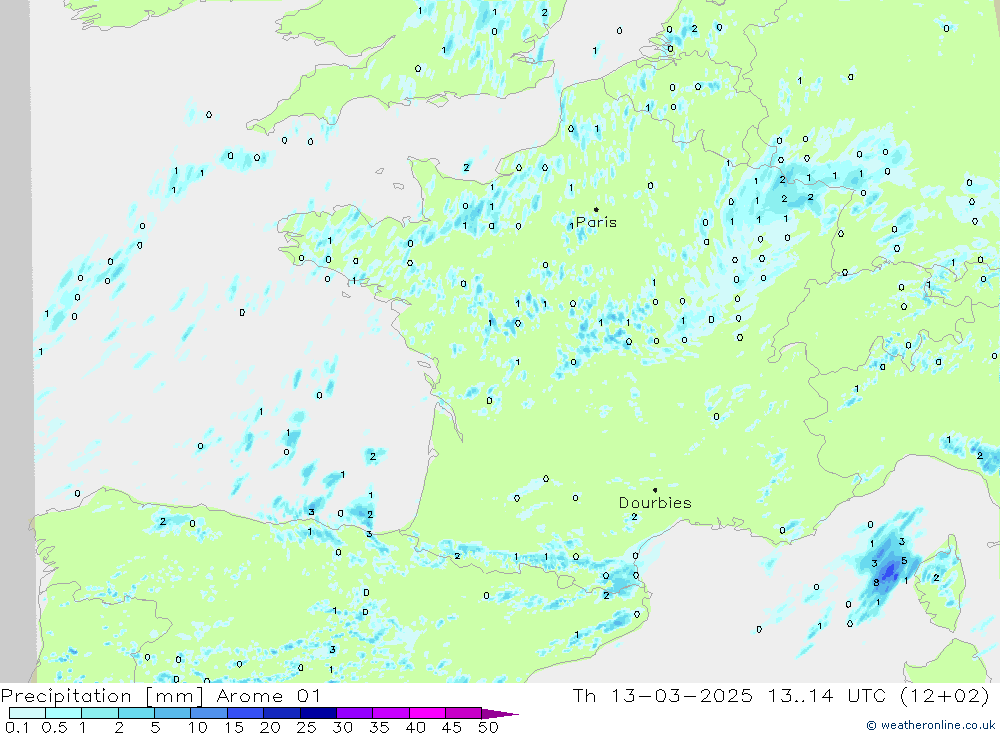
Task: Click the Dourbies city label
Action: click(x=655, y=503)
